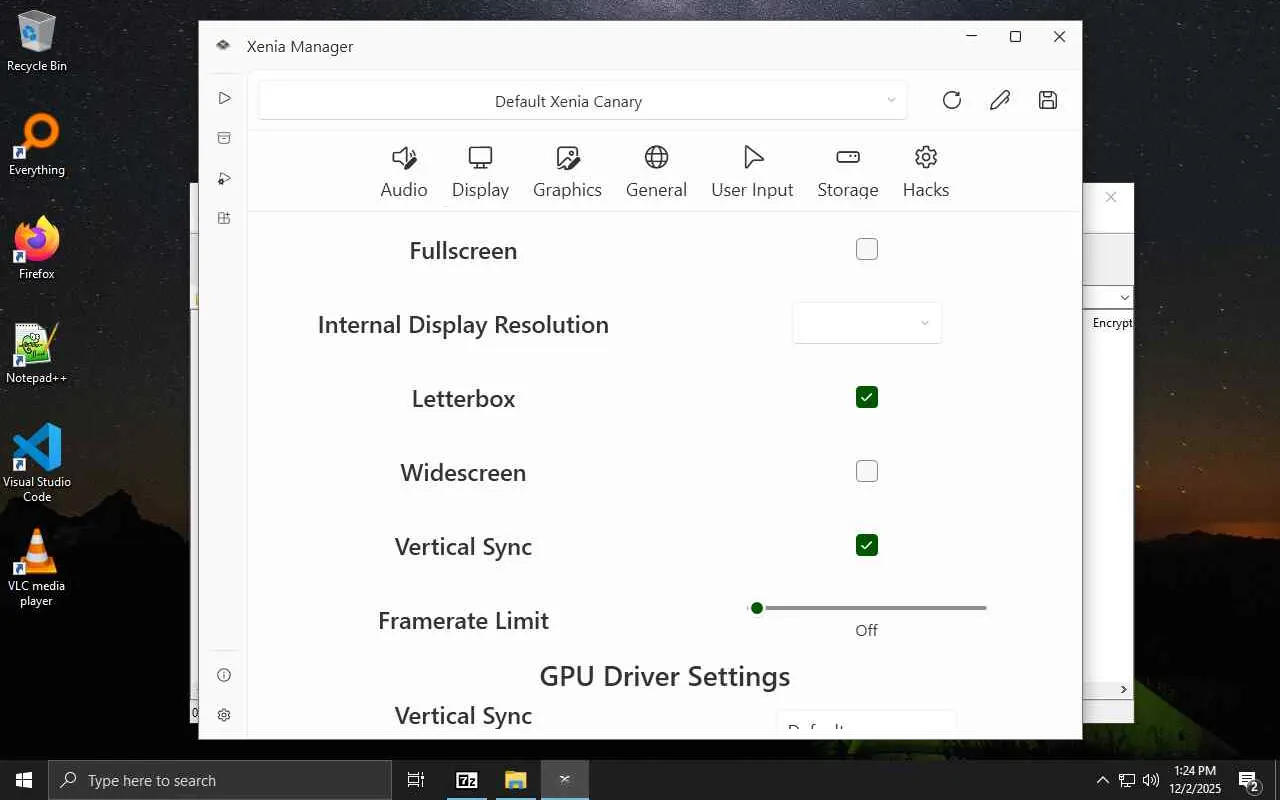
Task: Click the 'Internal Display Resolution' label
Action: 463,325
